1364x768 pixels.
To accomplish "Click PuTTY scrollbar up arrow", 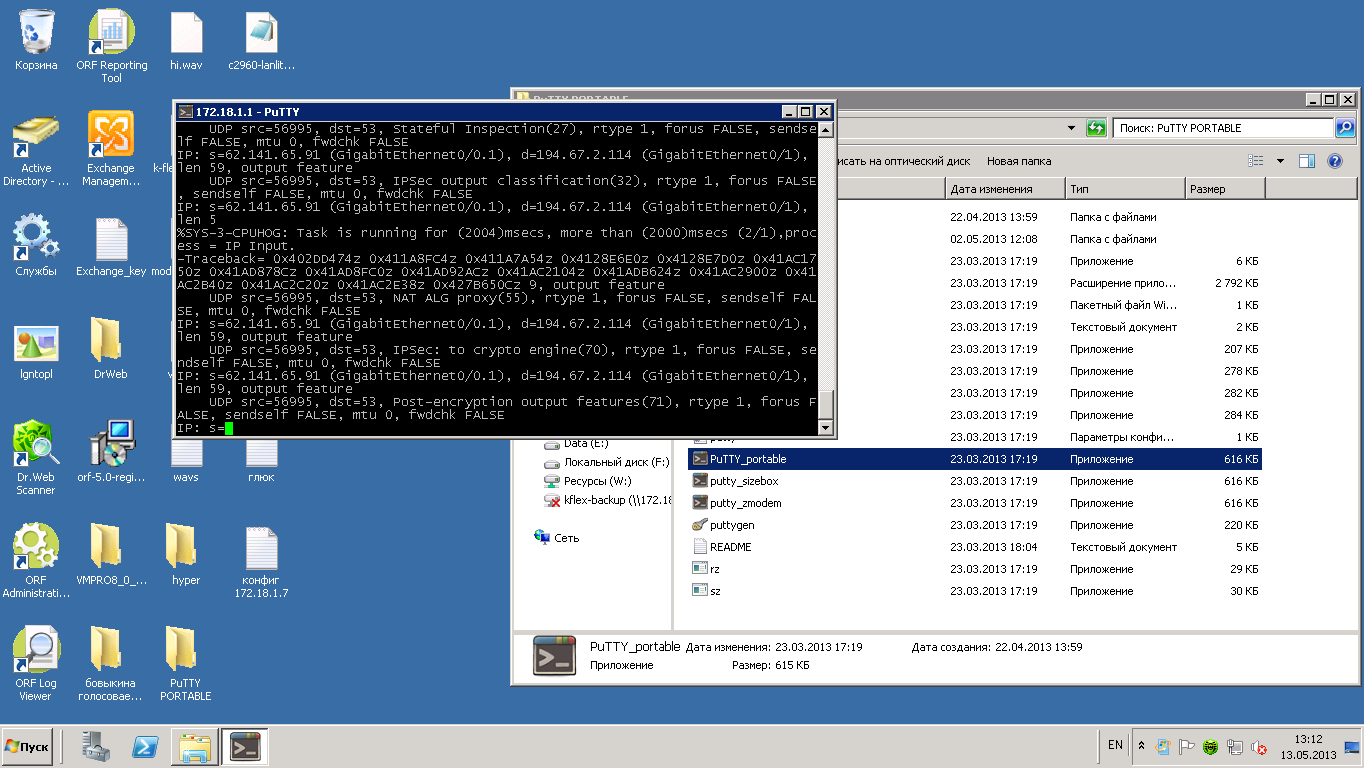I will 826,130.
